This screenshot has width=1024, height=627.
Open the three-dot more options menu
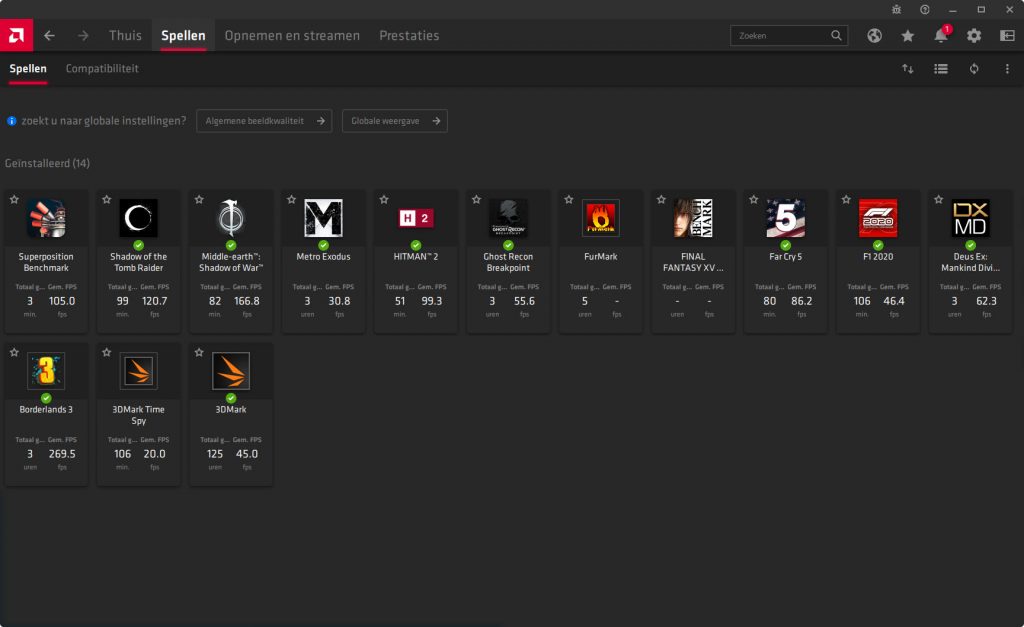1006,69
